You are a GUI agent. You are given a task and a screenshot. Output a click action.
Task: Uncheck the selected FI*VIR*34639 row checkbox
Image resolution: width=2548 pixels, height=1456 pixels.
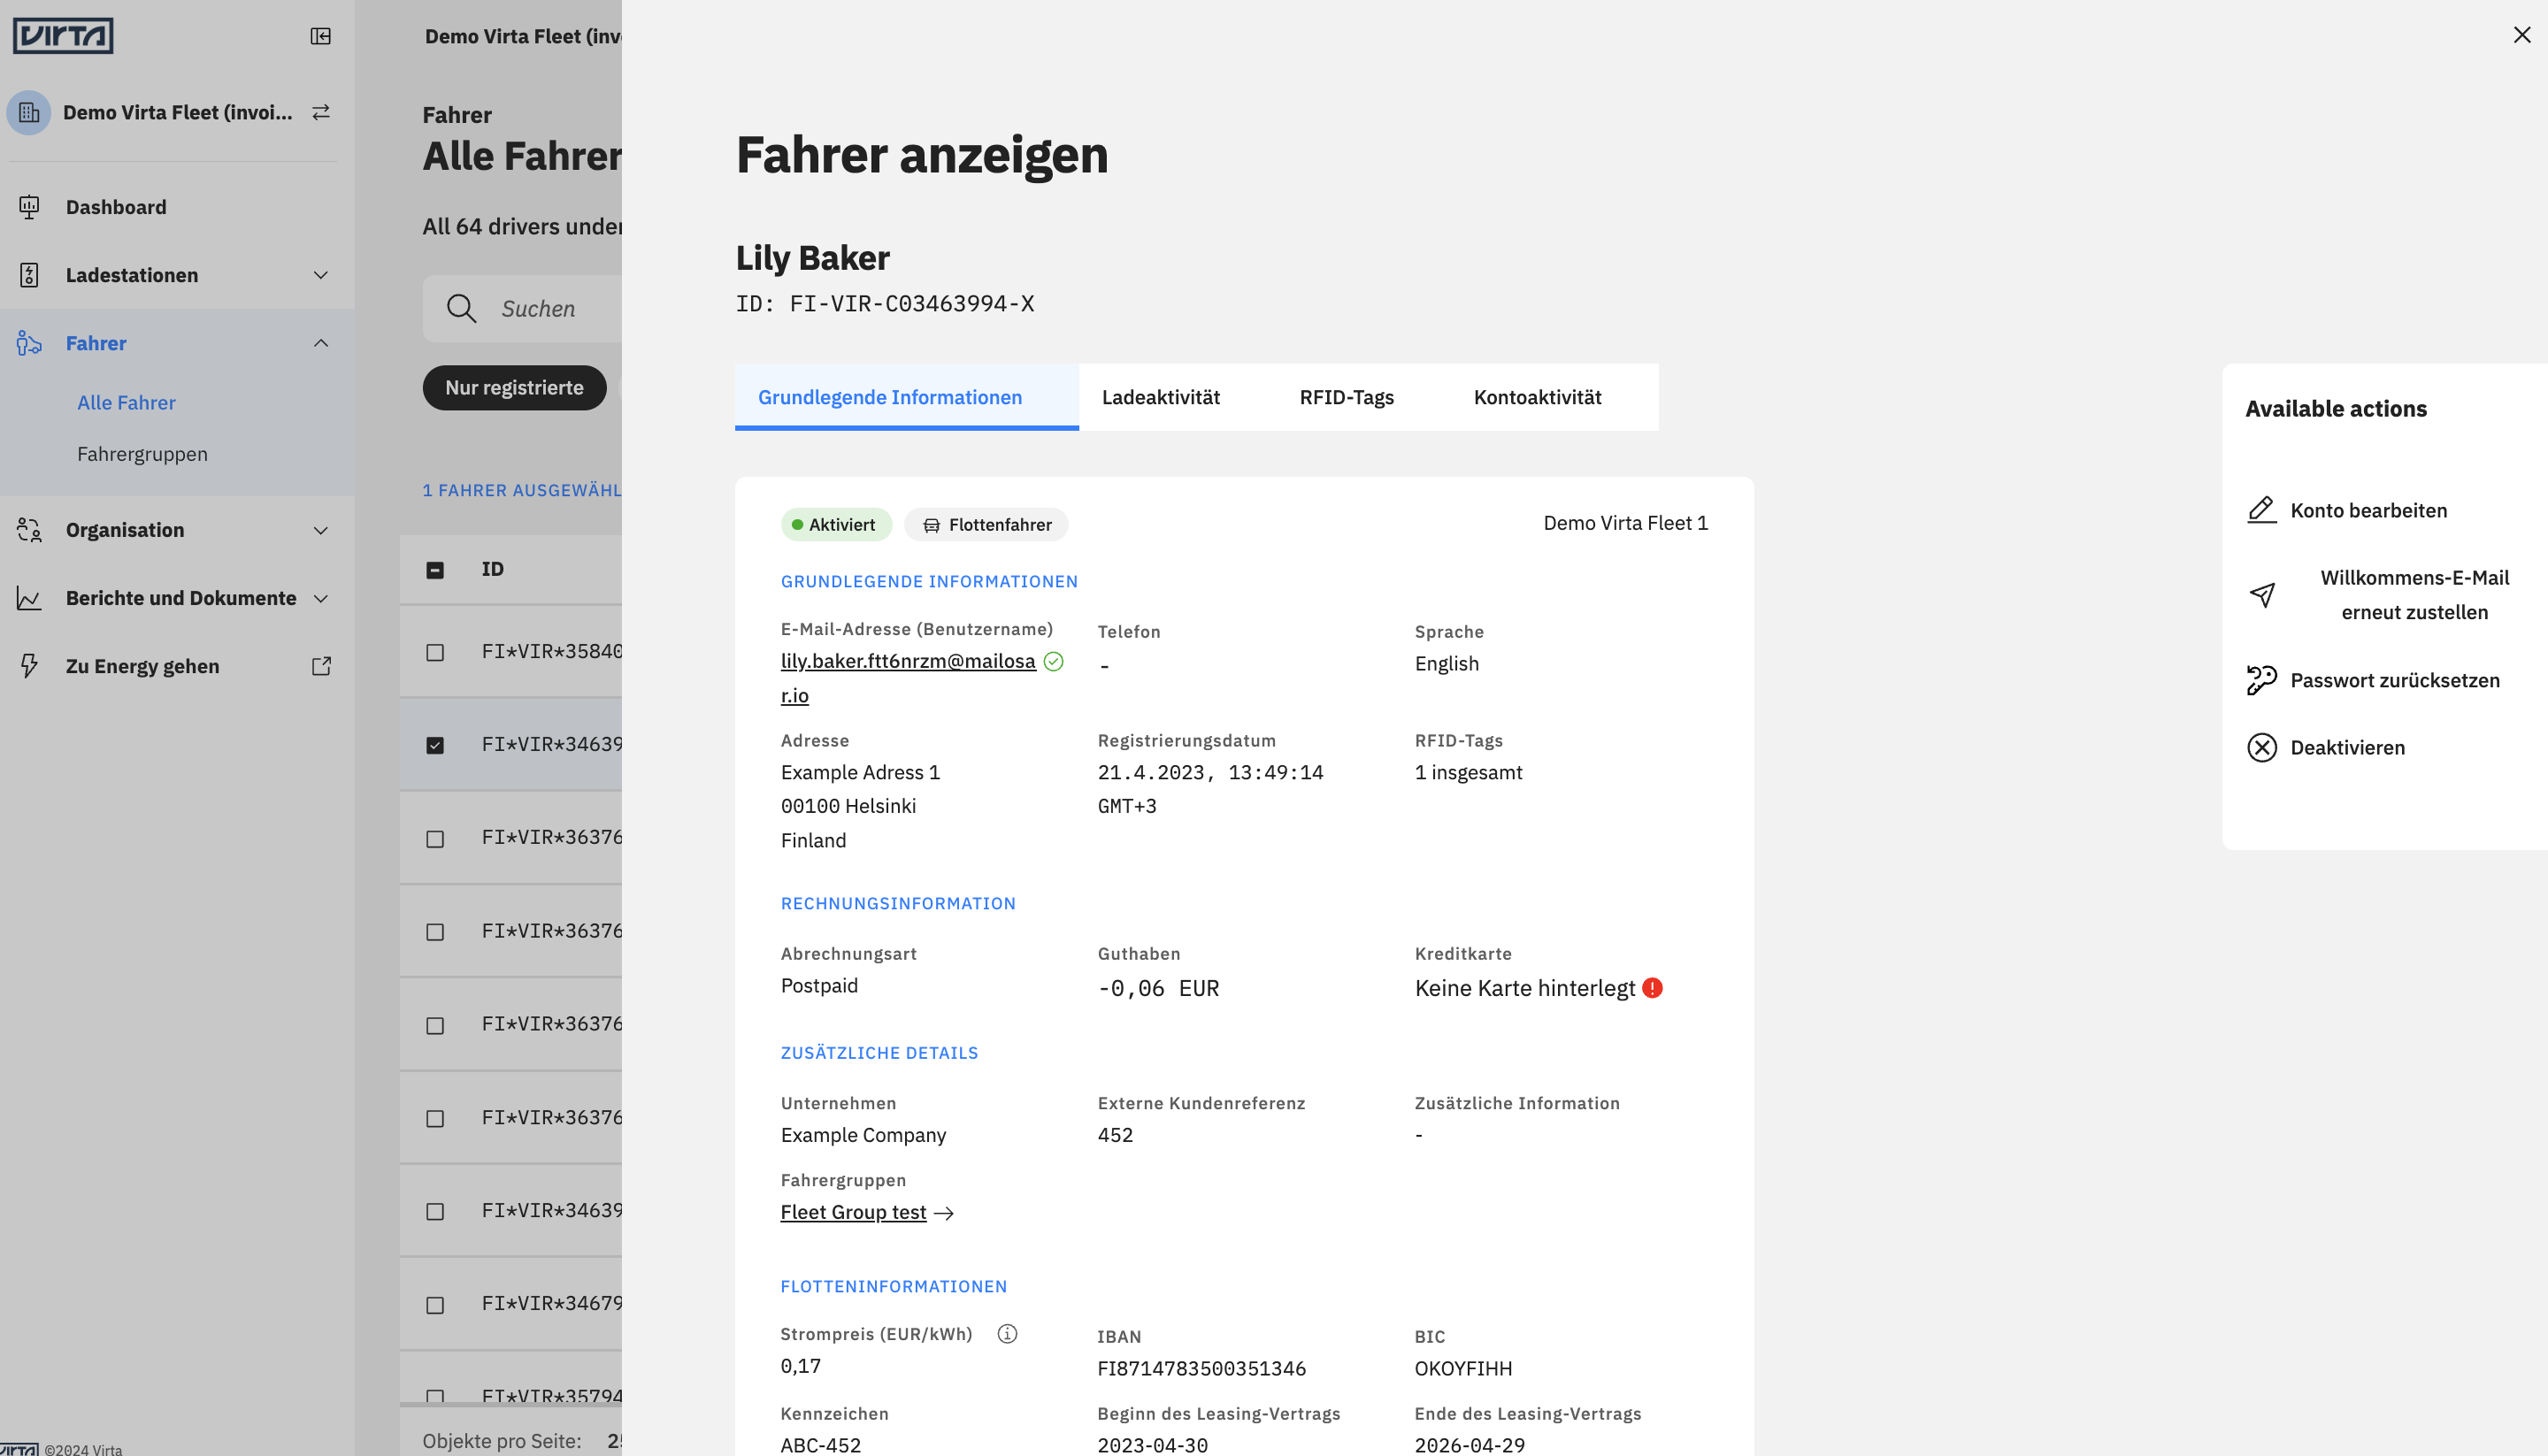coord(435,745)
